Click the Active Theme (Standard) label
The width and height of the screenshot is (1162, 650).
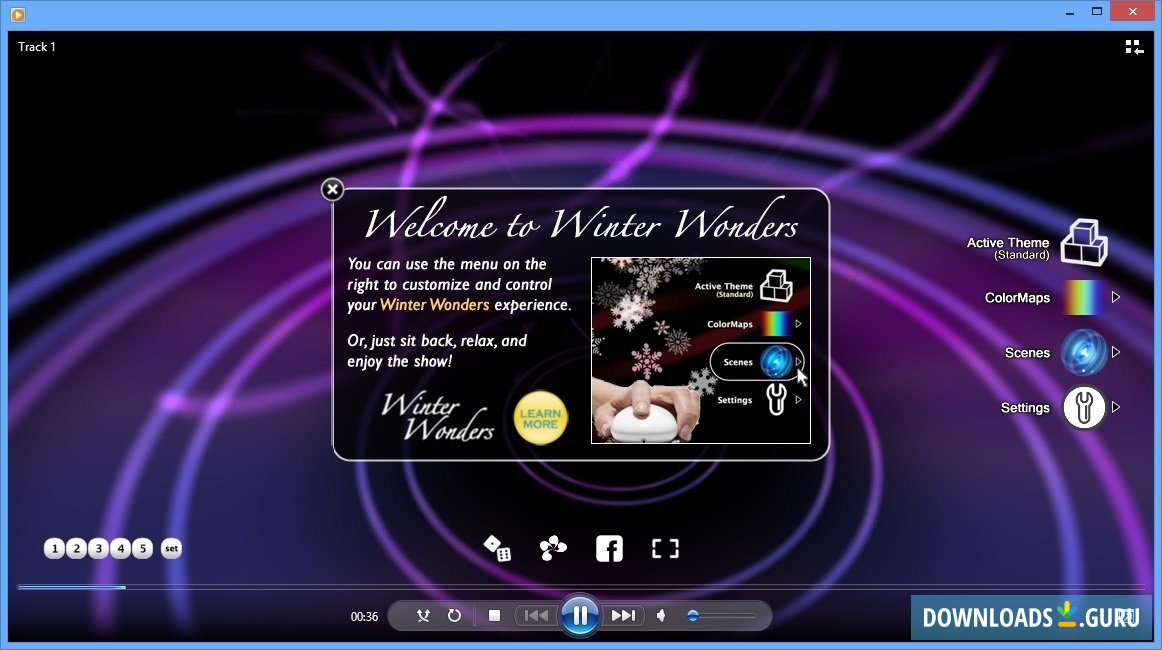click(1008, 248)
